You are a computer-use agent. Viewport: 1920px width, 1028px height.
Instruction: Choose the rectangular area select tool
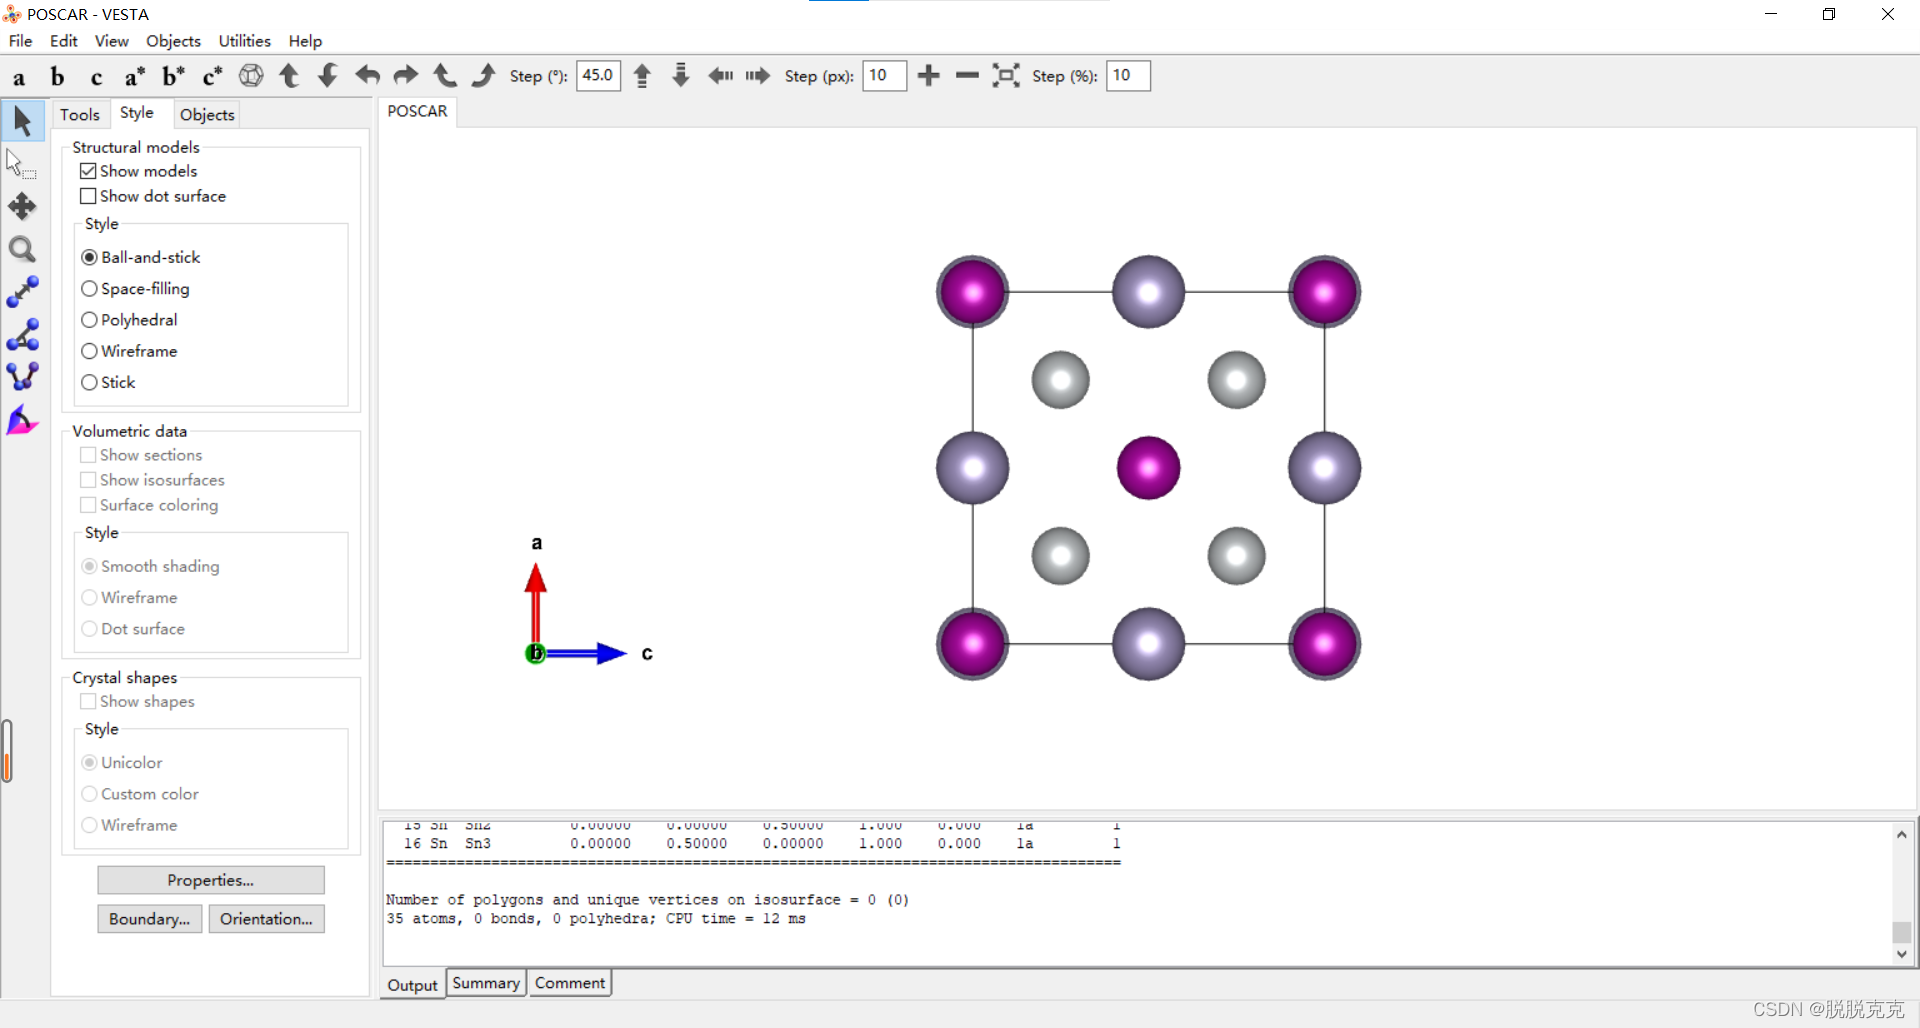22,164
